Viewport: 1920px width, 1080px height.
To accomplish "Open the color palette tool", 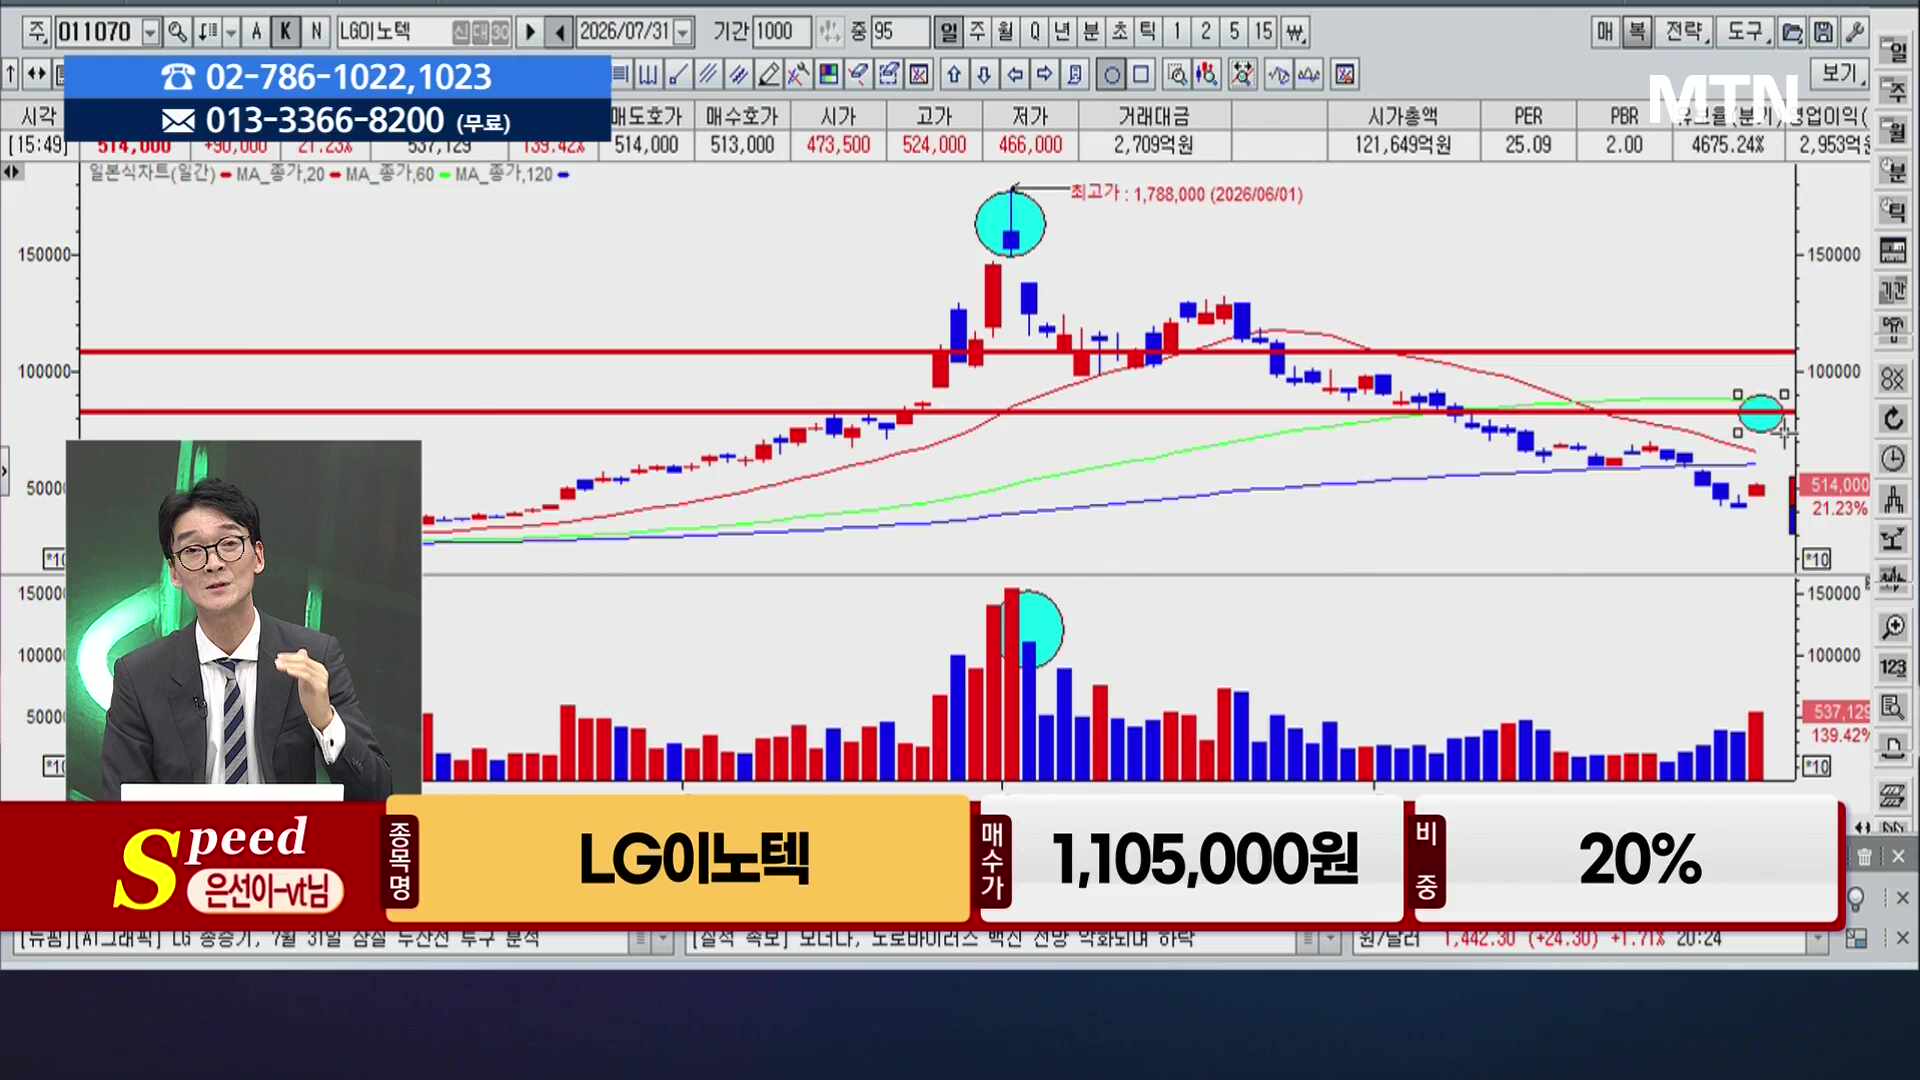I will tap(828, 74).
